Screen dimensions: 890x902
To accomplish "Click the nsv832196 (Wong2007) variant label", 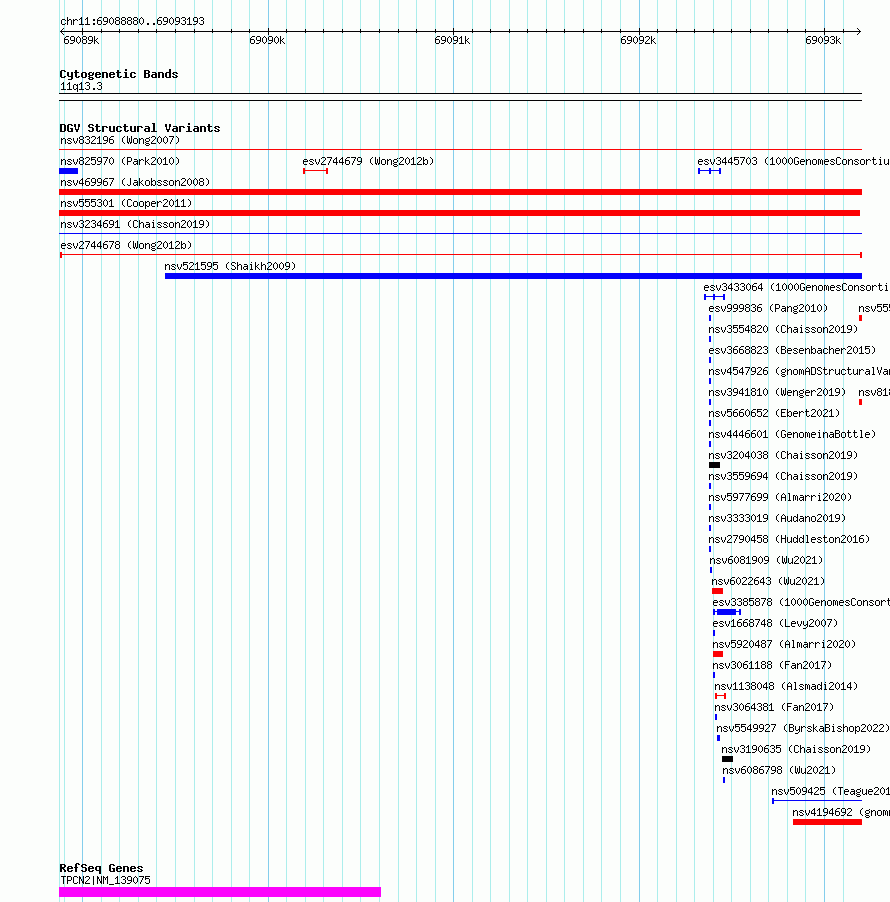I will [120, 140].
